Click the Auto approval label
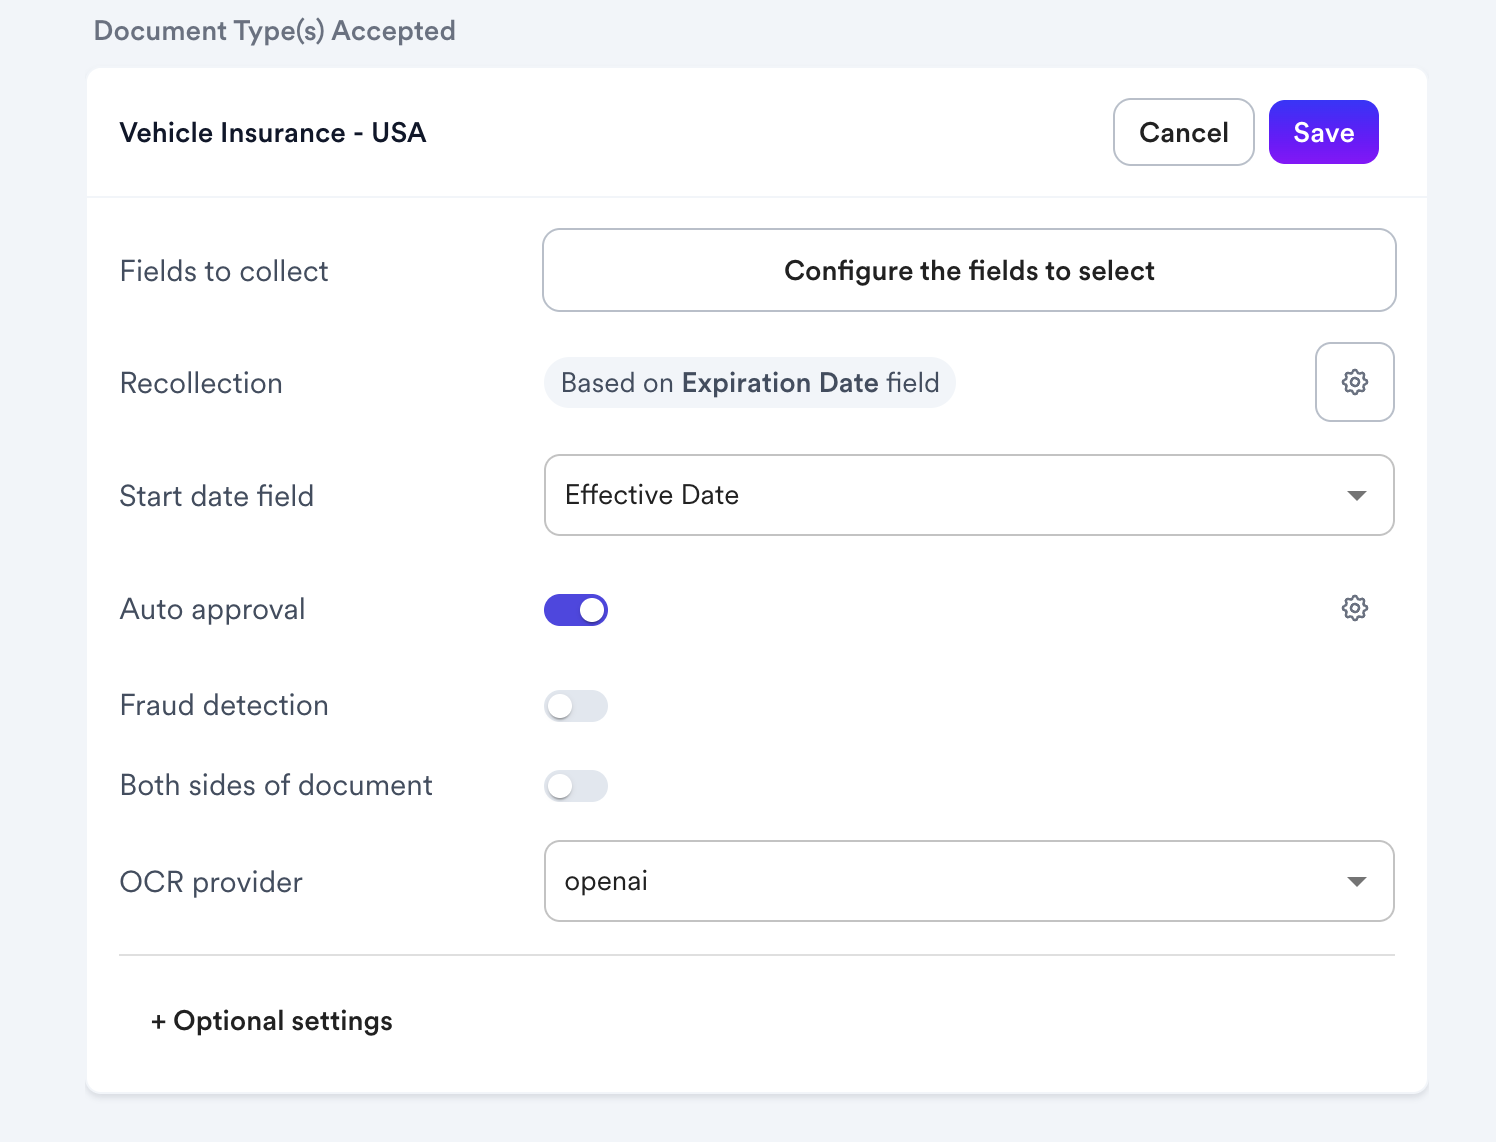 [x=213, y=609]
